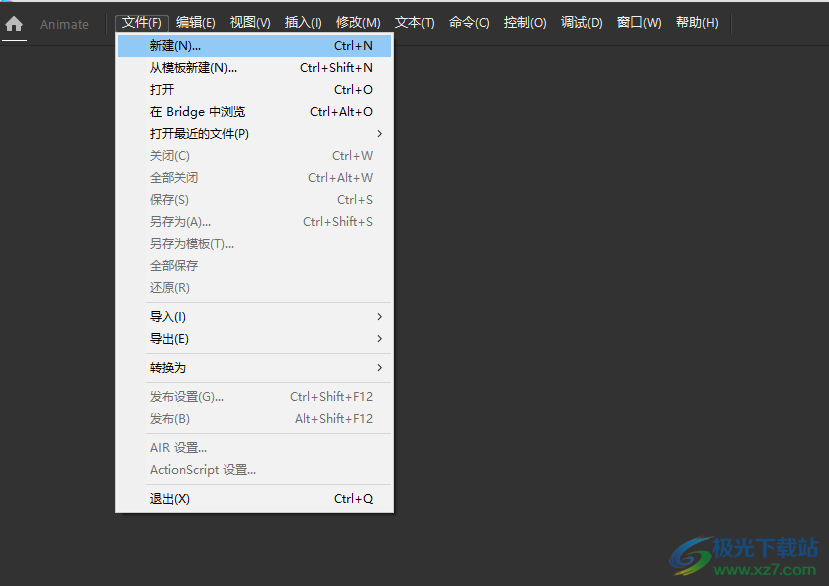The width and height of the screenshot is (829, 586).
Task: Click the 另存为模板(T)... entry
Action: coord(254,244)
